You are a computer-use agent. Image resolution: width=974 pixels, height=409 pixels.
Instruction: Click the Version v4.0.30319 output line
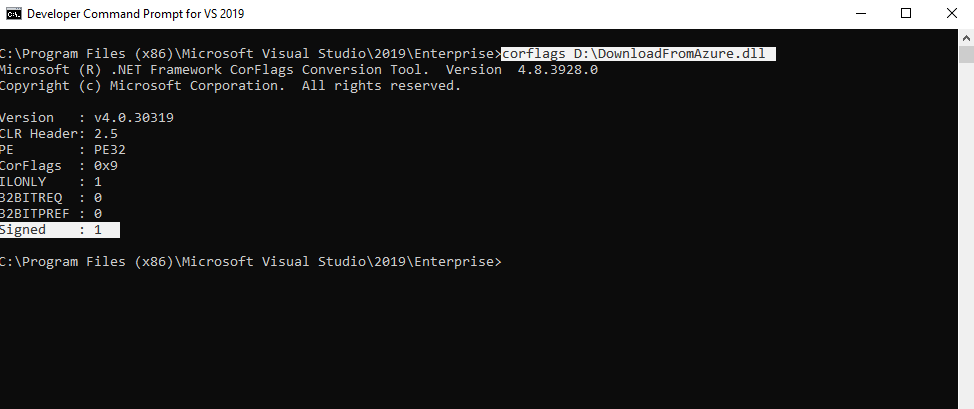87,117
